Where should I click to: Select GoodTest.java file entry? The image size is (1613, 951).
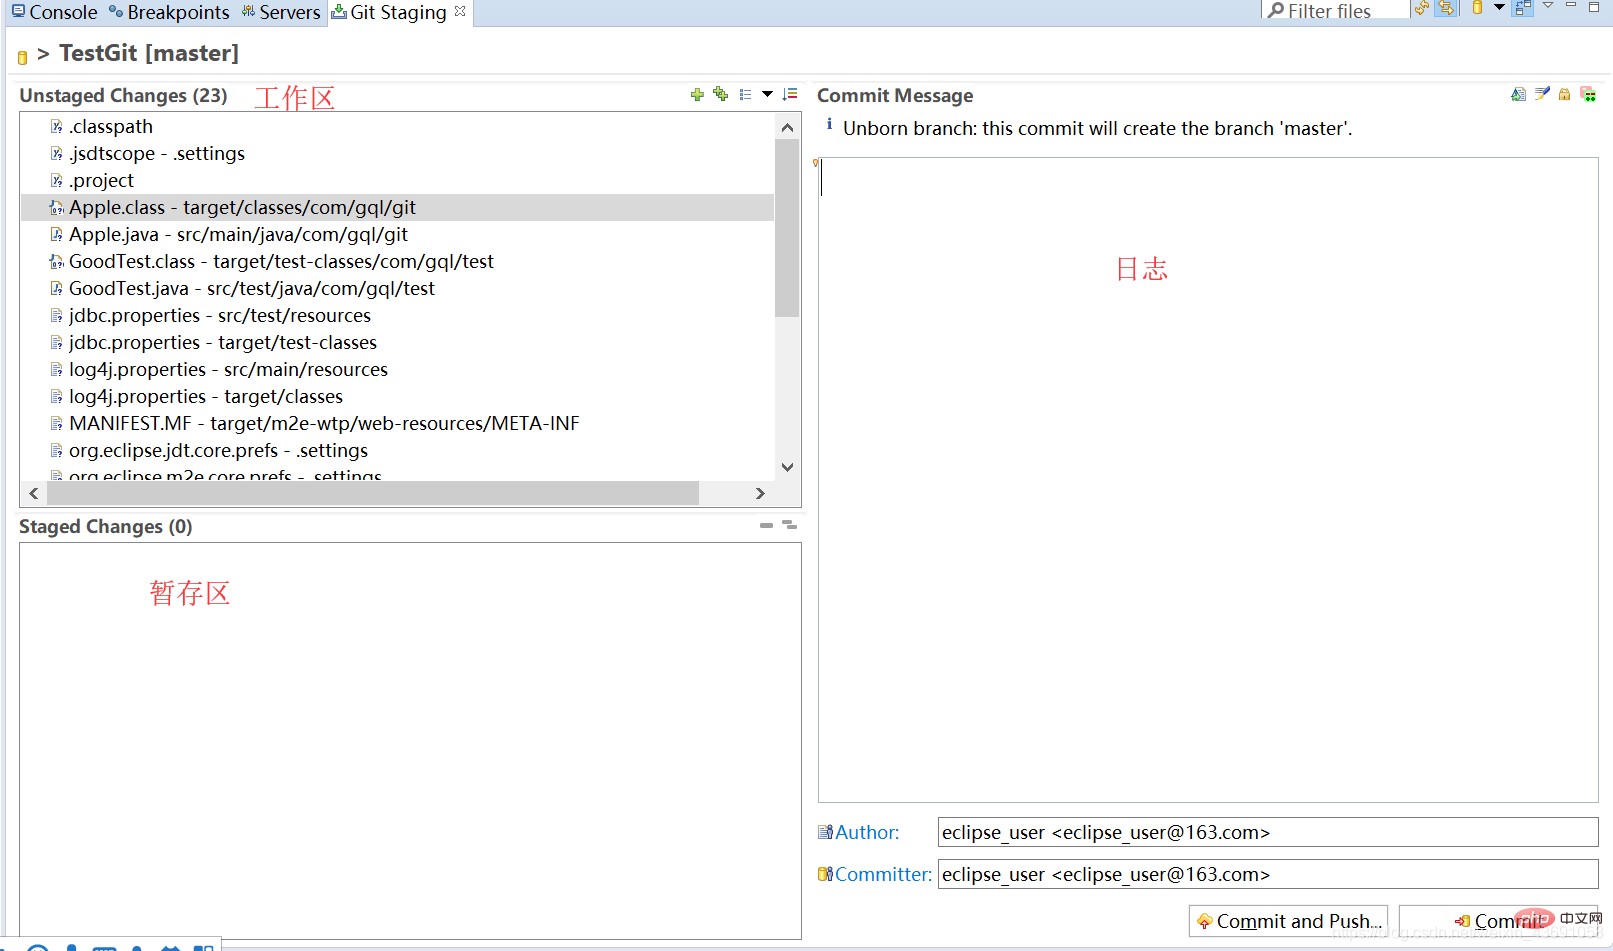click(x=397, y=288)
